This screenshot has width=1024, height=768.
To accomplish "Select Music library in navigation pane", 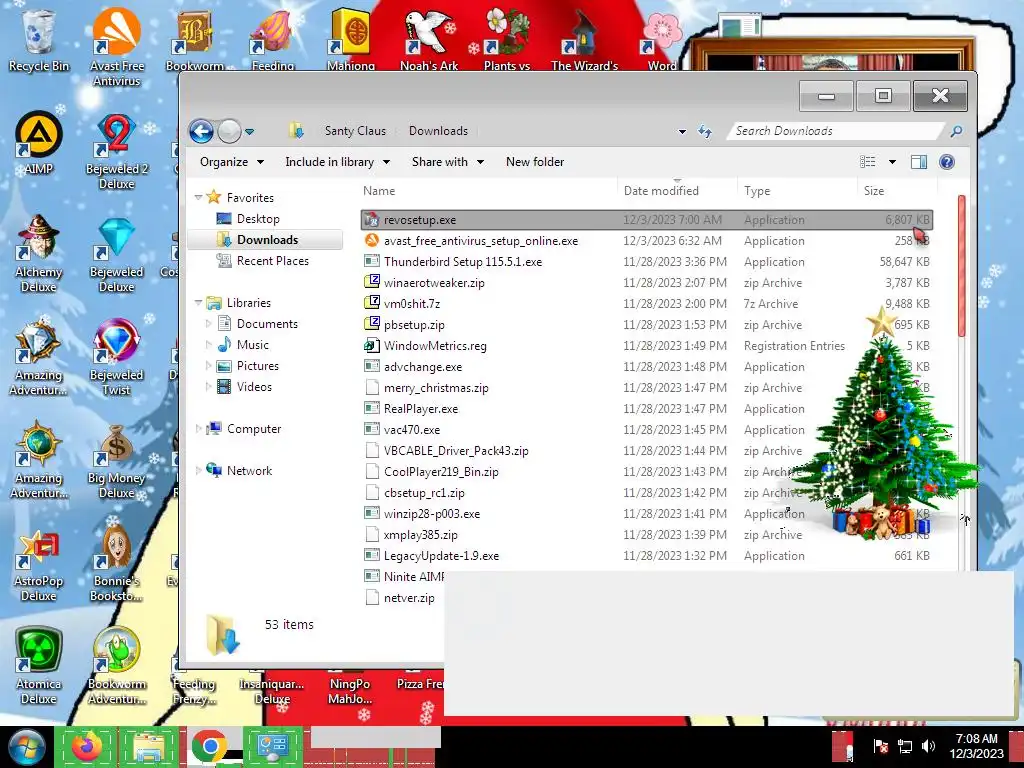I will (x=252, y=344).
